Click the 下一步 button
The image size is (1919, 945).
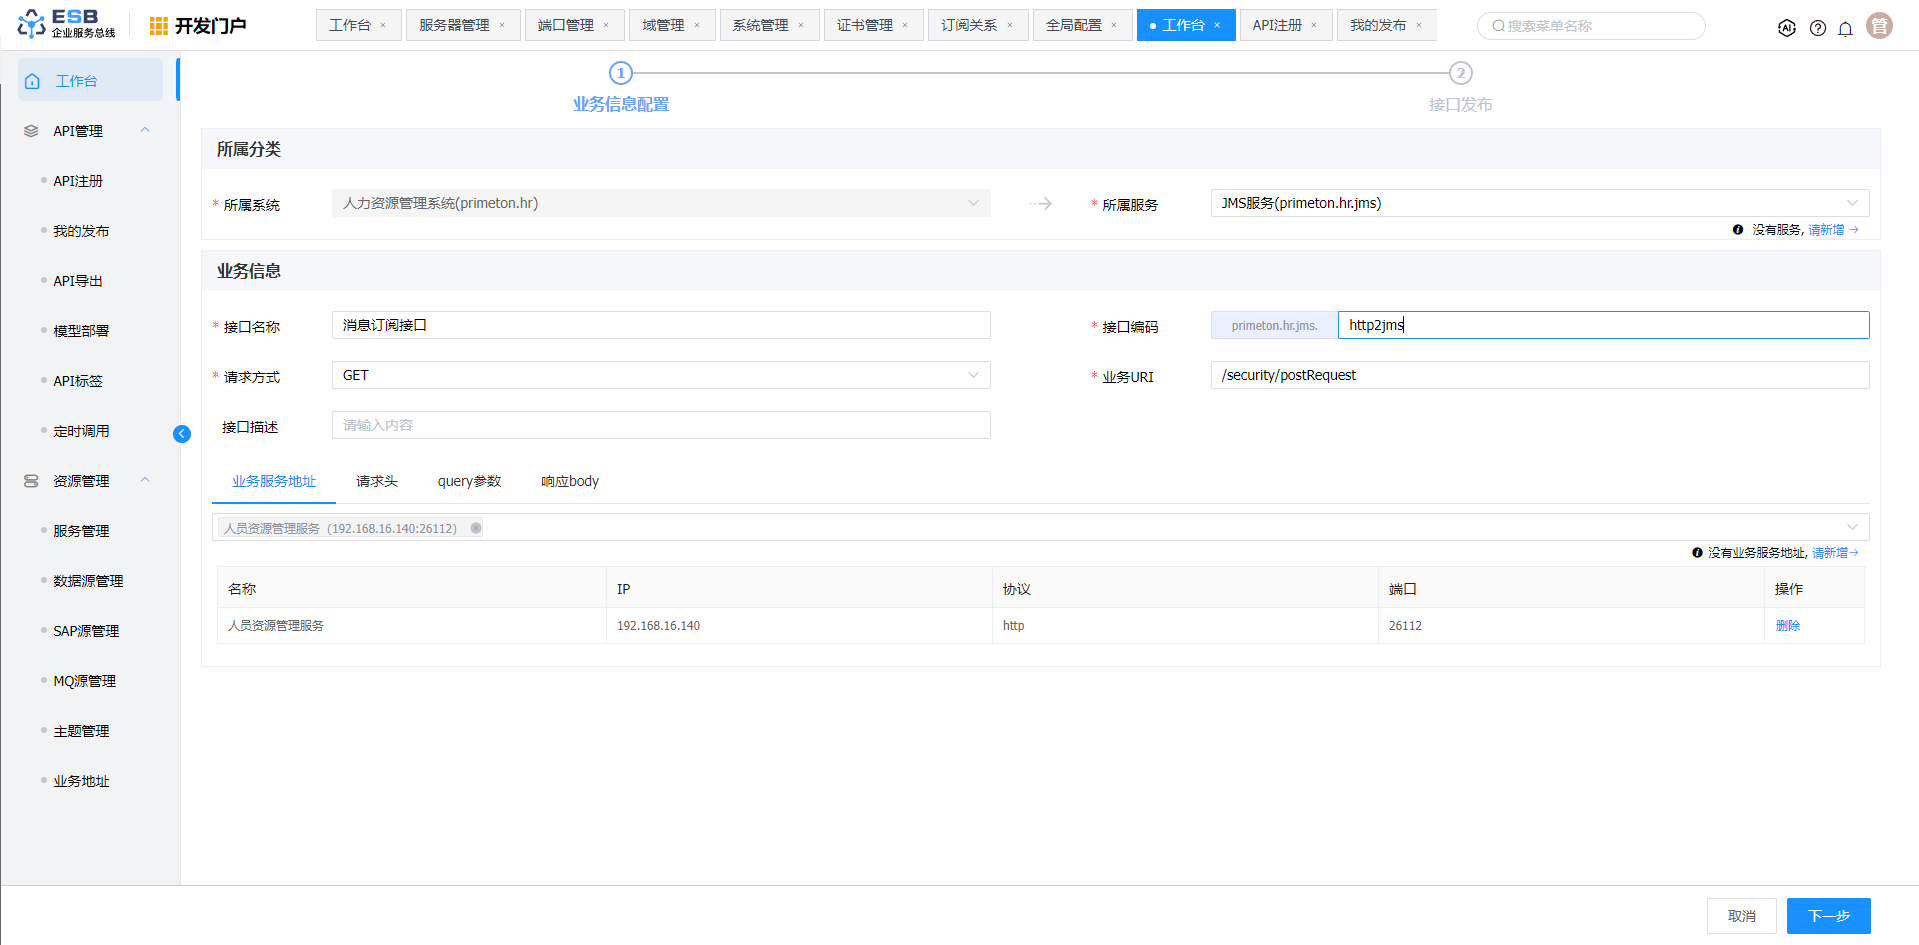1828,916
